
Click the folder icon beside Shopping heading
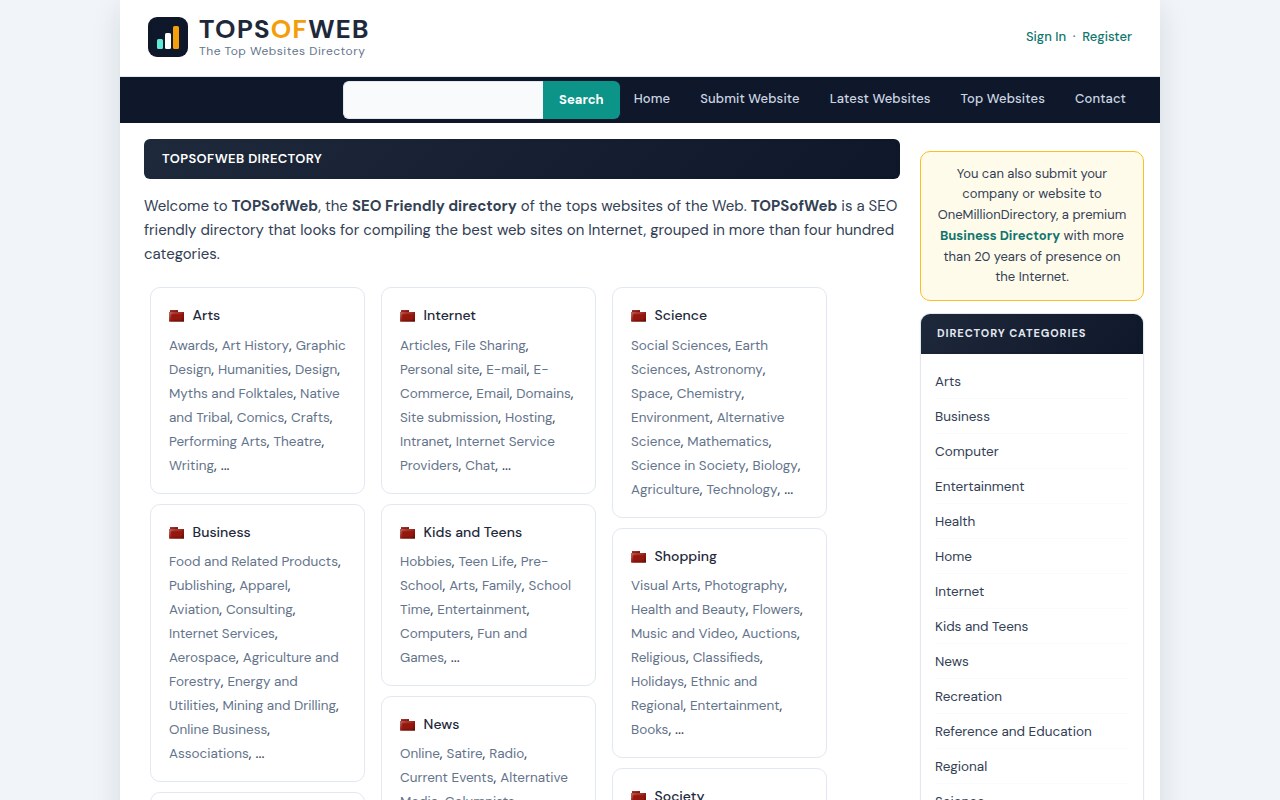(639, 557)
